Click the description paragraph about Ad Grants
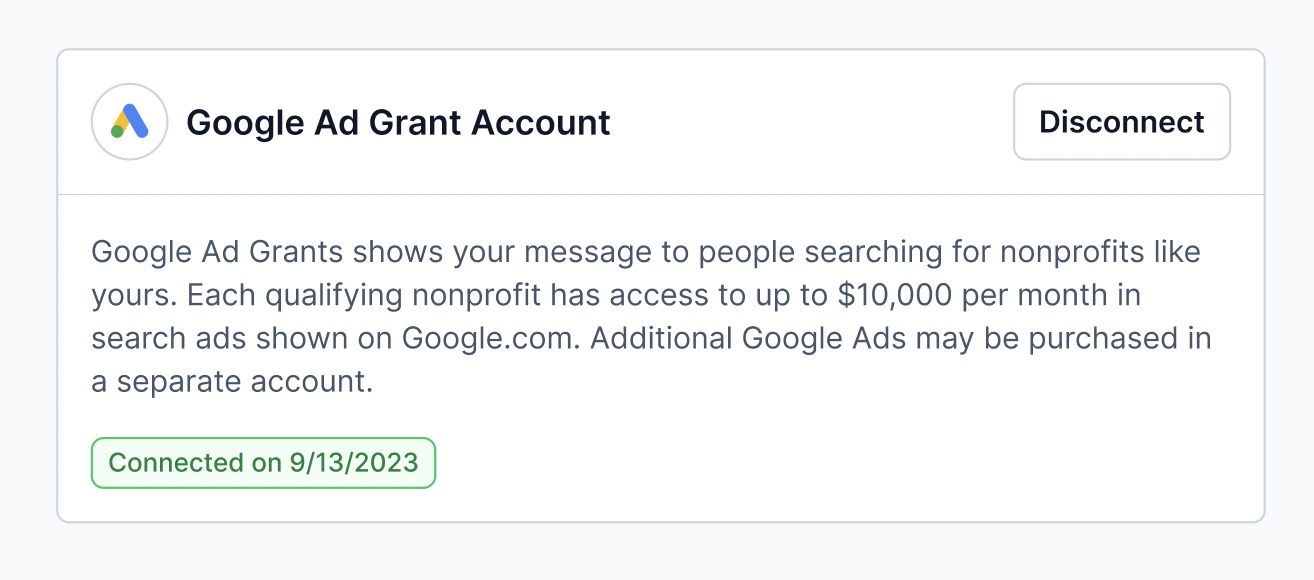The image size is (1314, 580). 651,317
